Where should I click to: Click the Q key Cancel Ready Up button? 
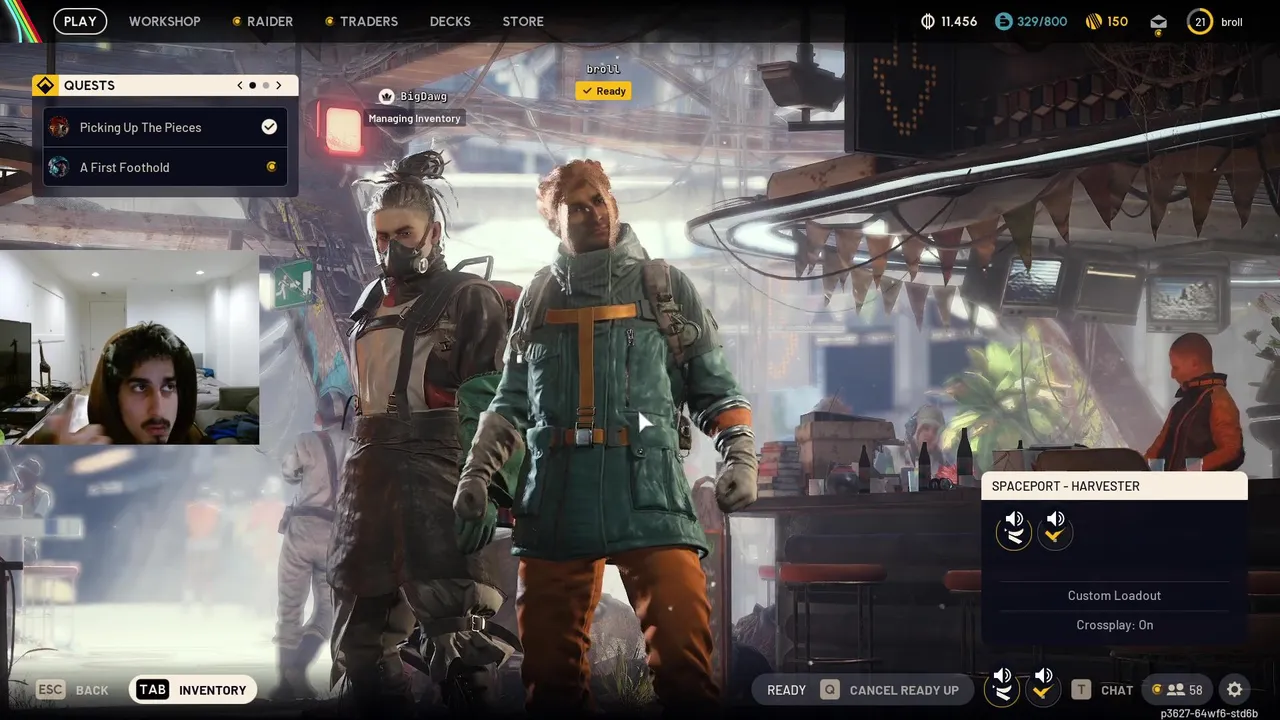(889, 690)
